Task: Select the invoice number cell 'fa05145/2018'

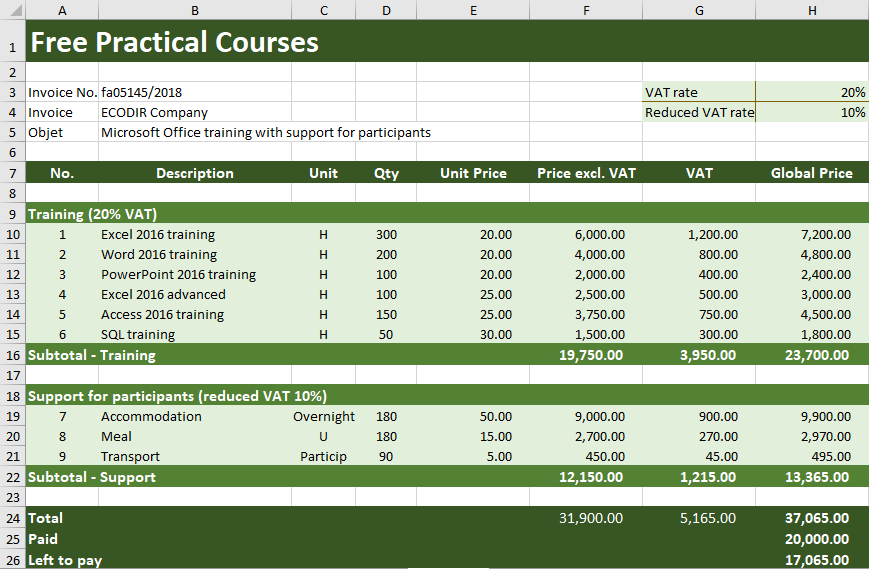Action: tap(195, 92)
